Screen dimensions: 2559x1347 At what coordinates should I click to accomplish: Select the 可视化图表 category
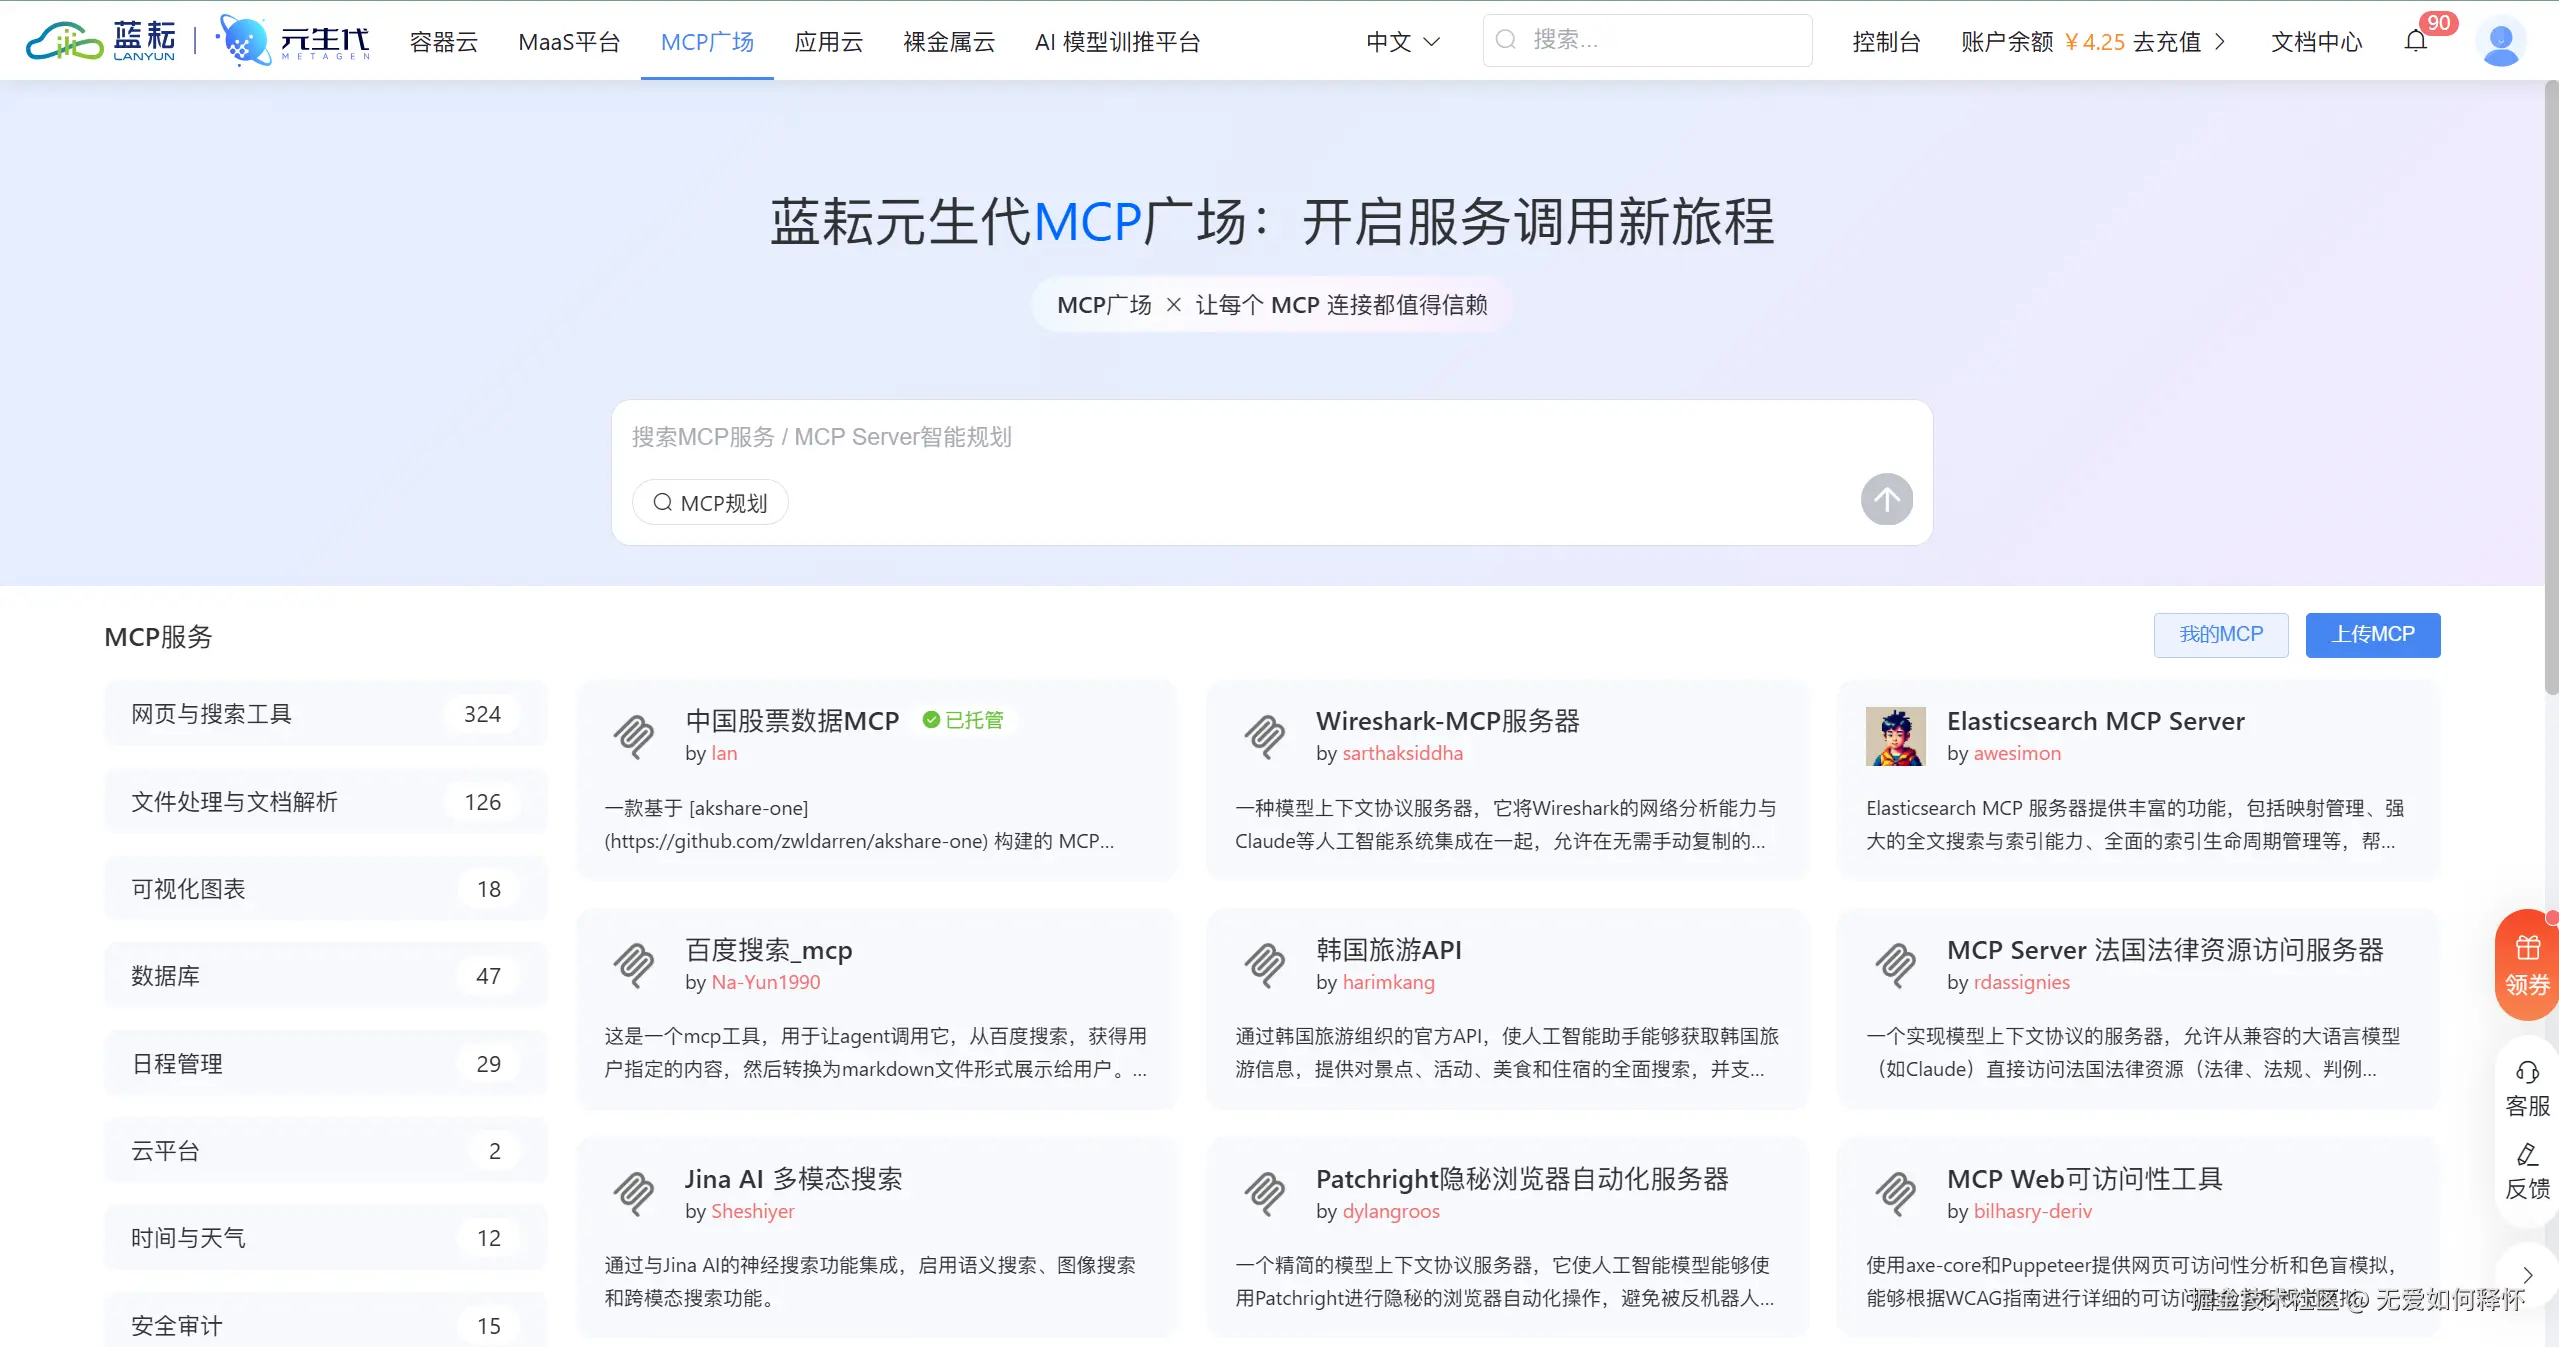coord(326,889)
